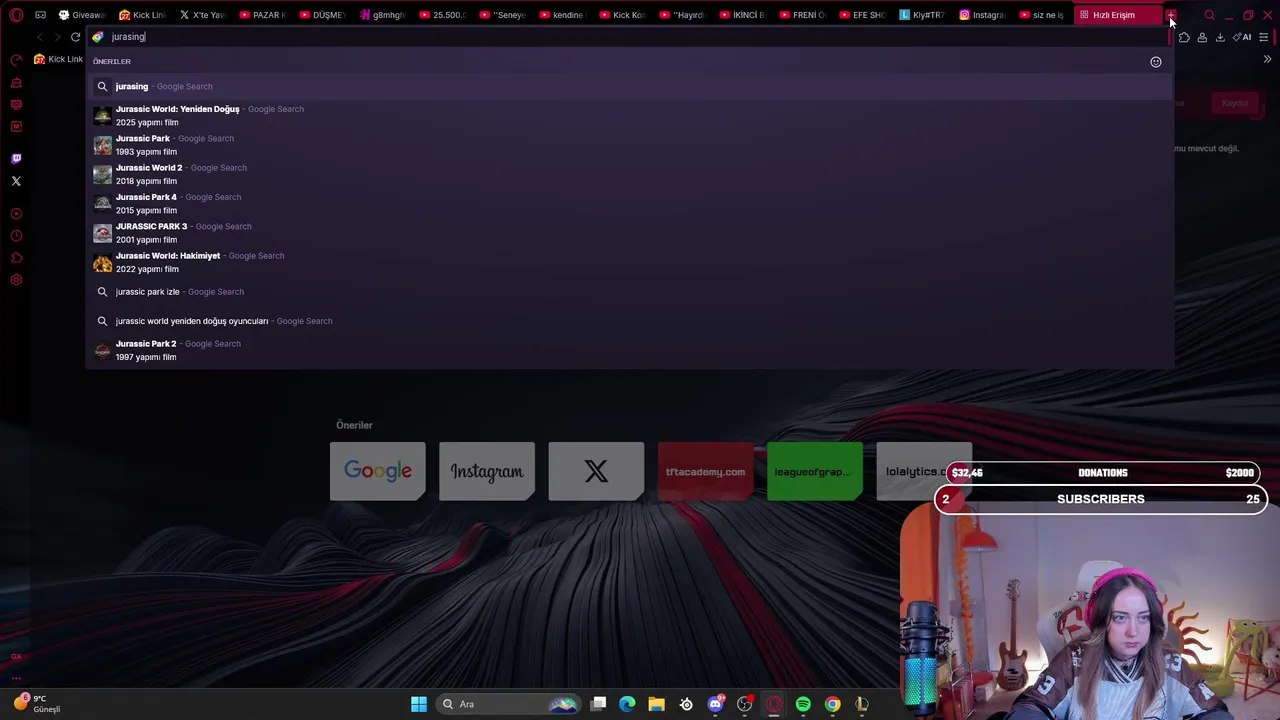Open X (Twitter) panel in sidebar
The width and height of the screenshot is (1280, 720).
16,181
